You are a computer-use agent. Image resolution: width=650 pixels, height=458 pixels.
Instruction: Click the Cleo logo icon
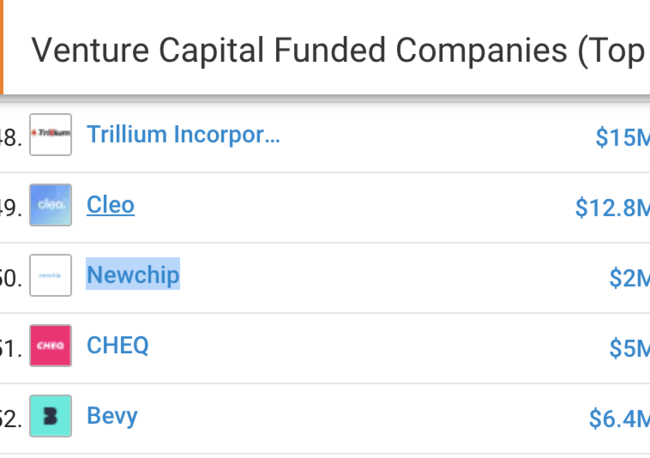51,205
